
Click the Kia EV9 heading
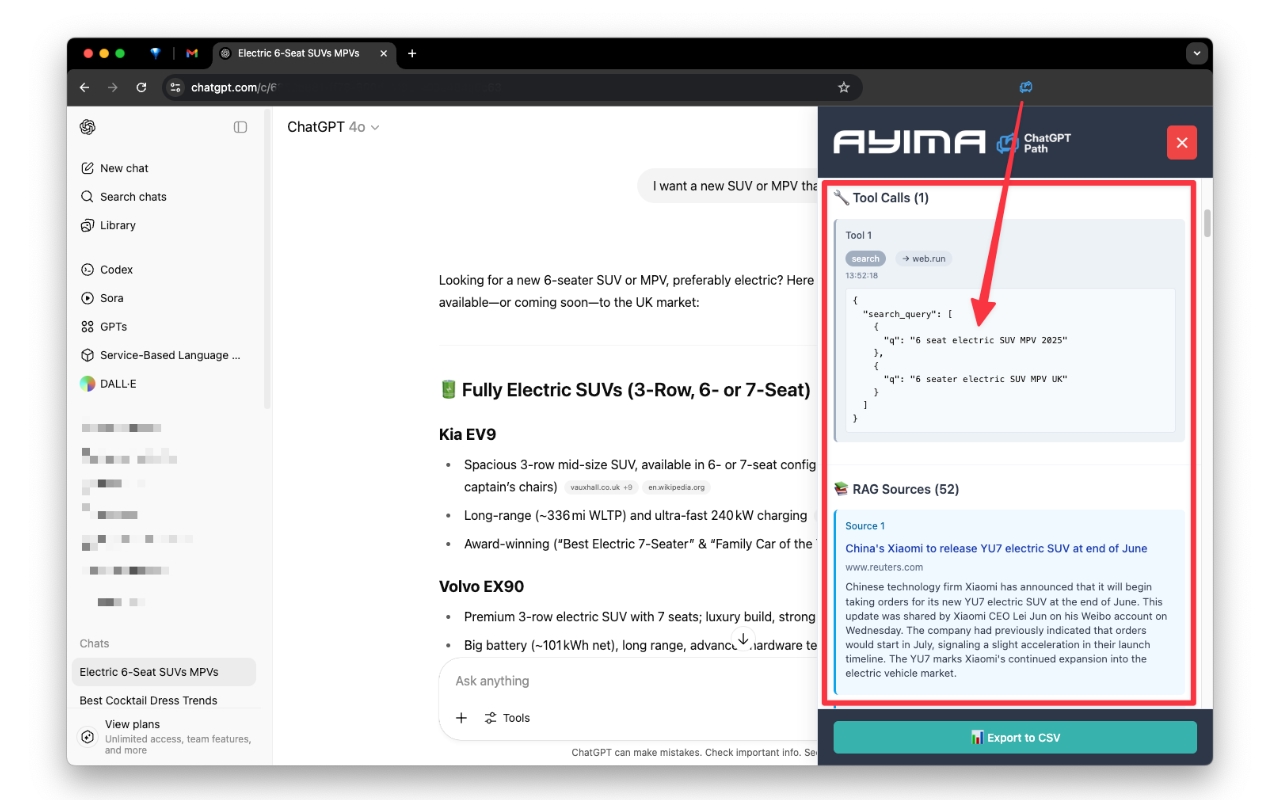point(467,434)
